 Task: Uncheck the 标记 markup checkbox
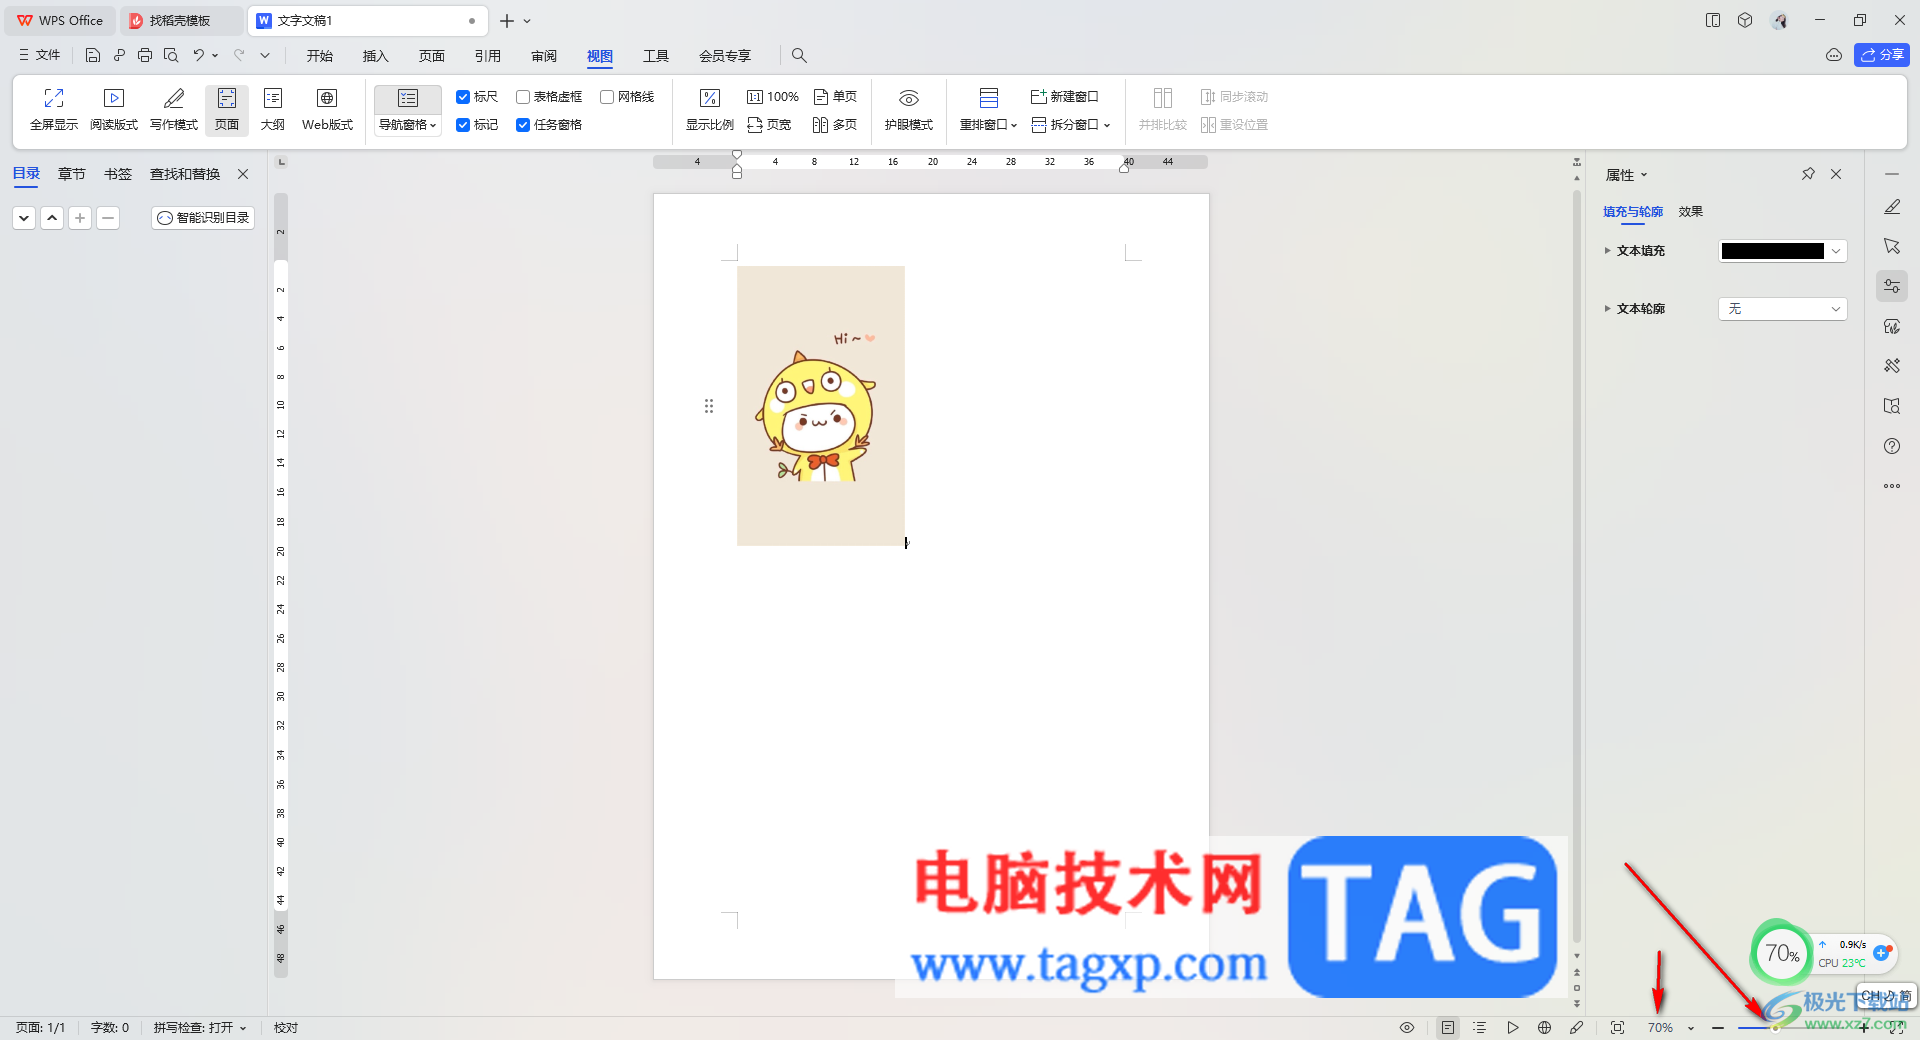tap(463, 125)
